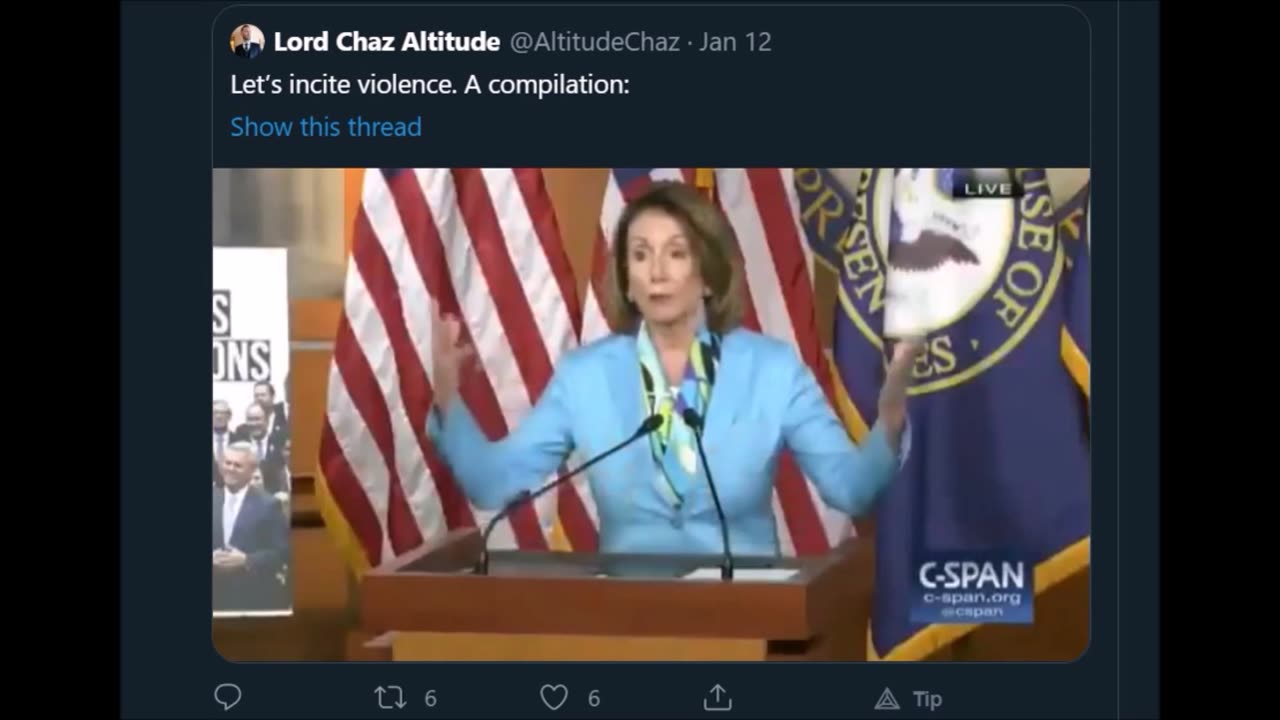Image resolution: width=1280 pixels, height=720 pixels.
Task: Retweet the post using the arrows icon
Action: pos(390,698)
